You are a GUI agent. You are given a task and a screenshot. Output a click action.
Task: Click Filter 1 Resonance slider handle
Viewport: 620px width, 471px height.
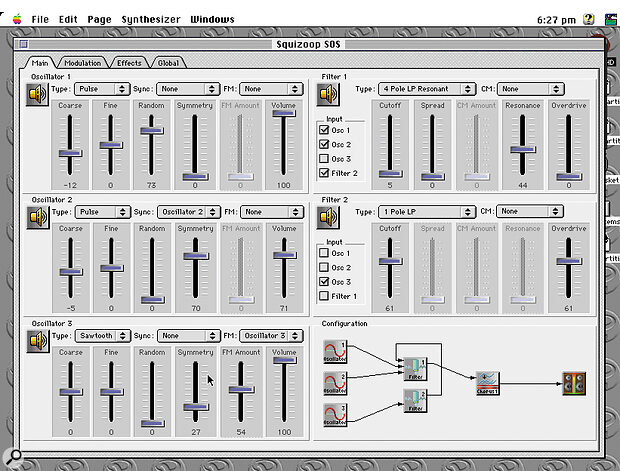pyautogui.click(x=522, y=149)
